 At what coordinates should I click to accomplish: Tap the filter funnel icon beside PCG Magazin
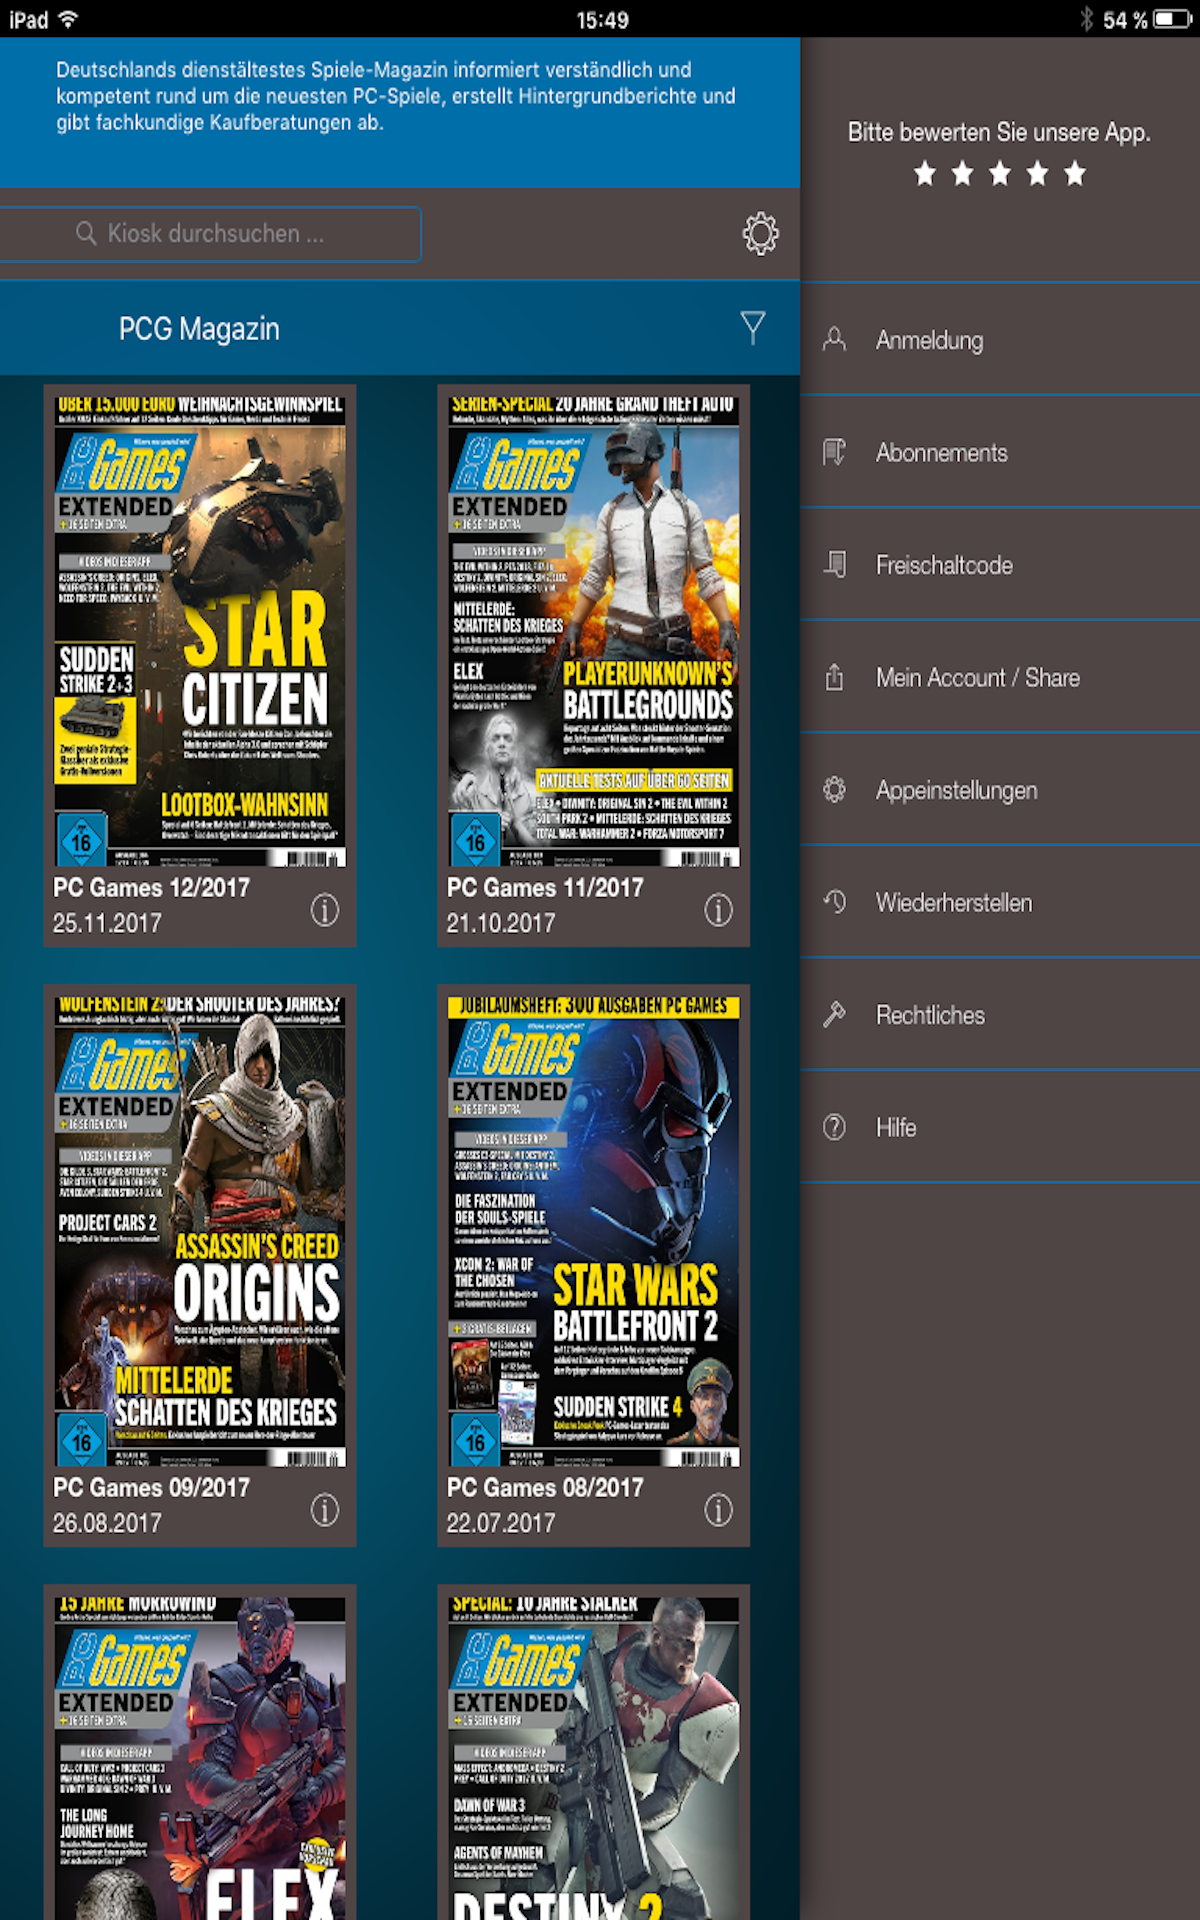(x=753, y=328)
